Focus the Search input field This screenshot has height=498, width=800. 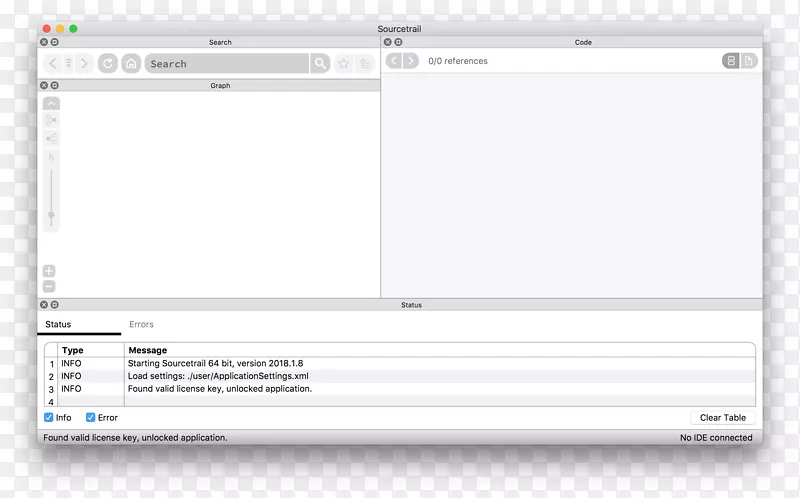point(227,64)
